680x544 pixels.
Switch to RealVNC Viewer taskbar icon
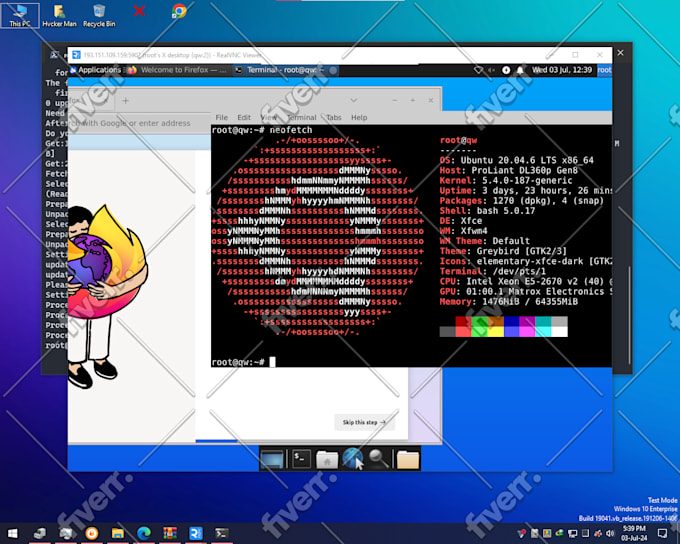point(196,533)
